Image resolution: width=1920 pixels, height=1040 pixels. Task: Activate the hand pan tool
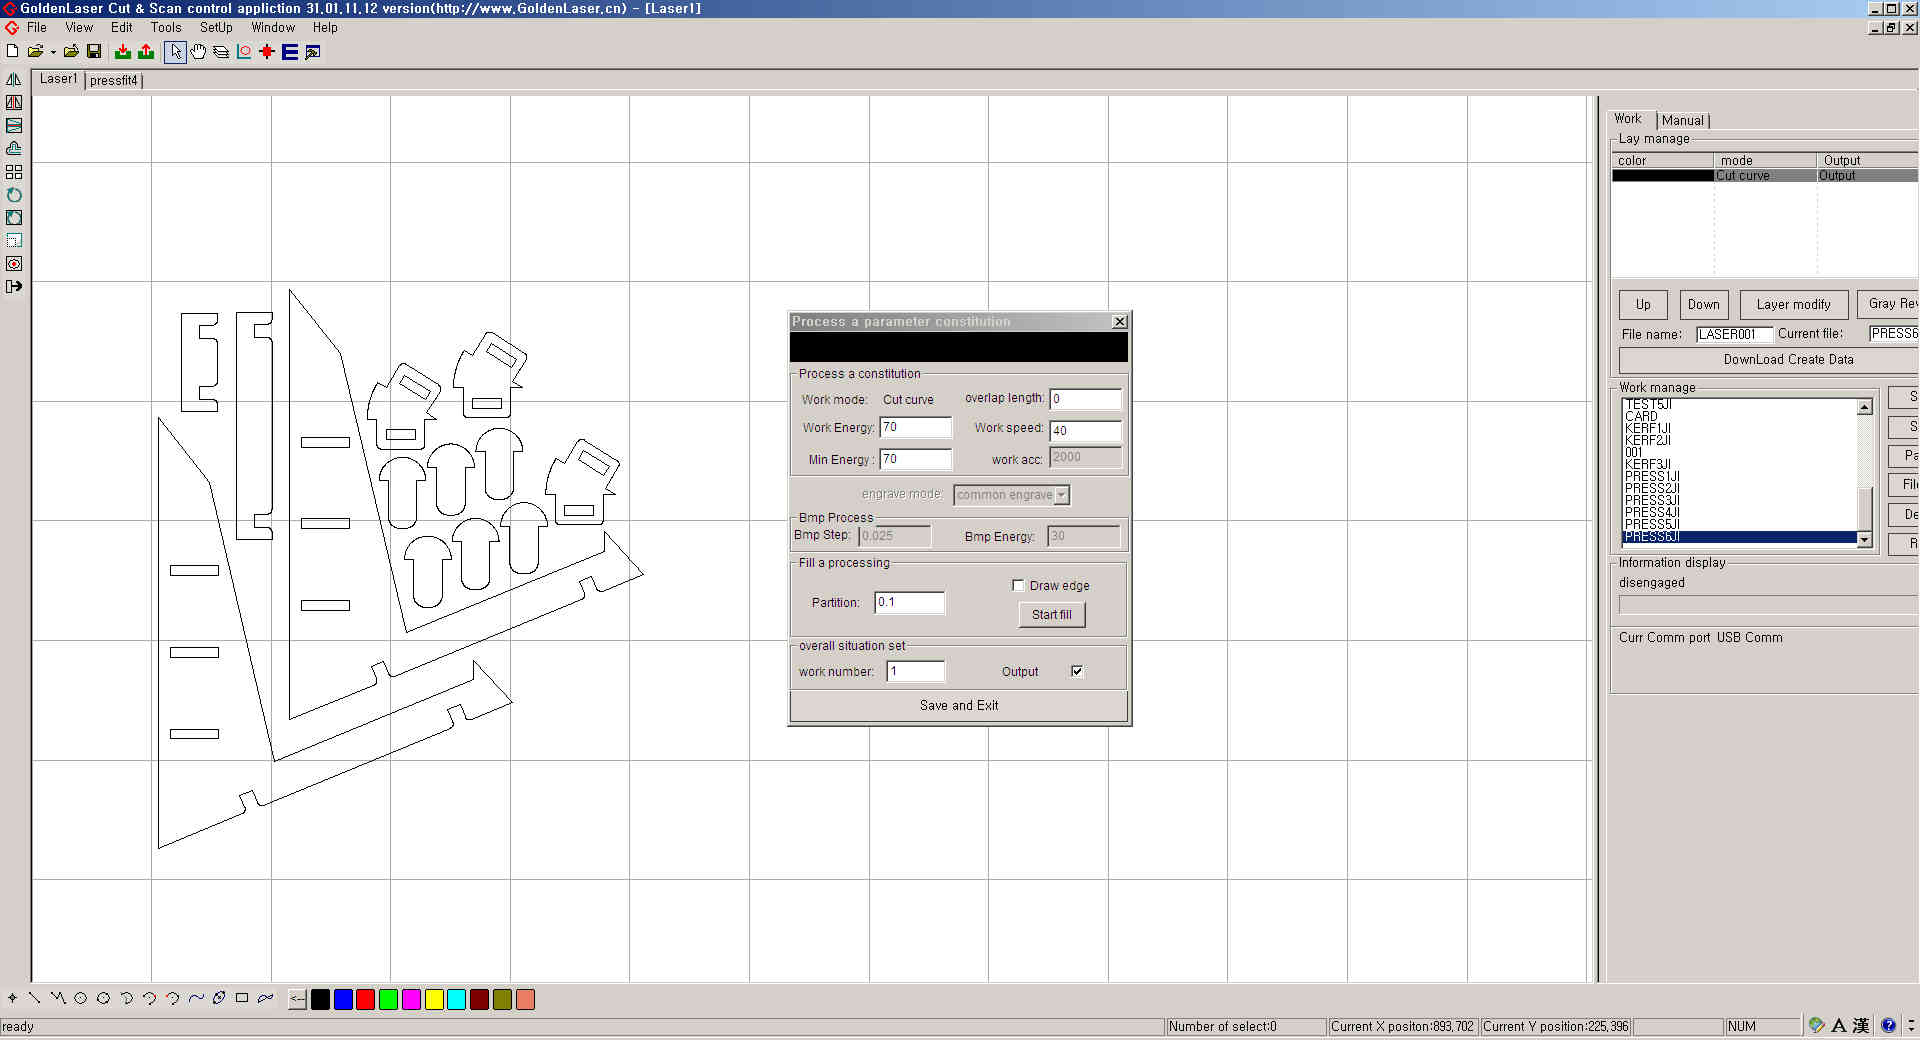tap(198, 51)
